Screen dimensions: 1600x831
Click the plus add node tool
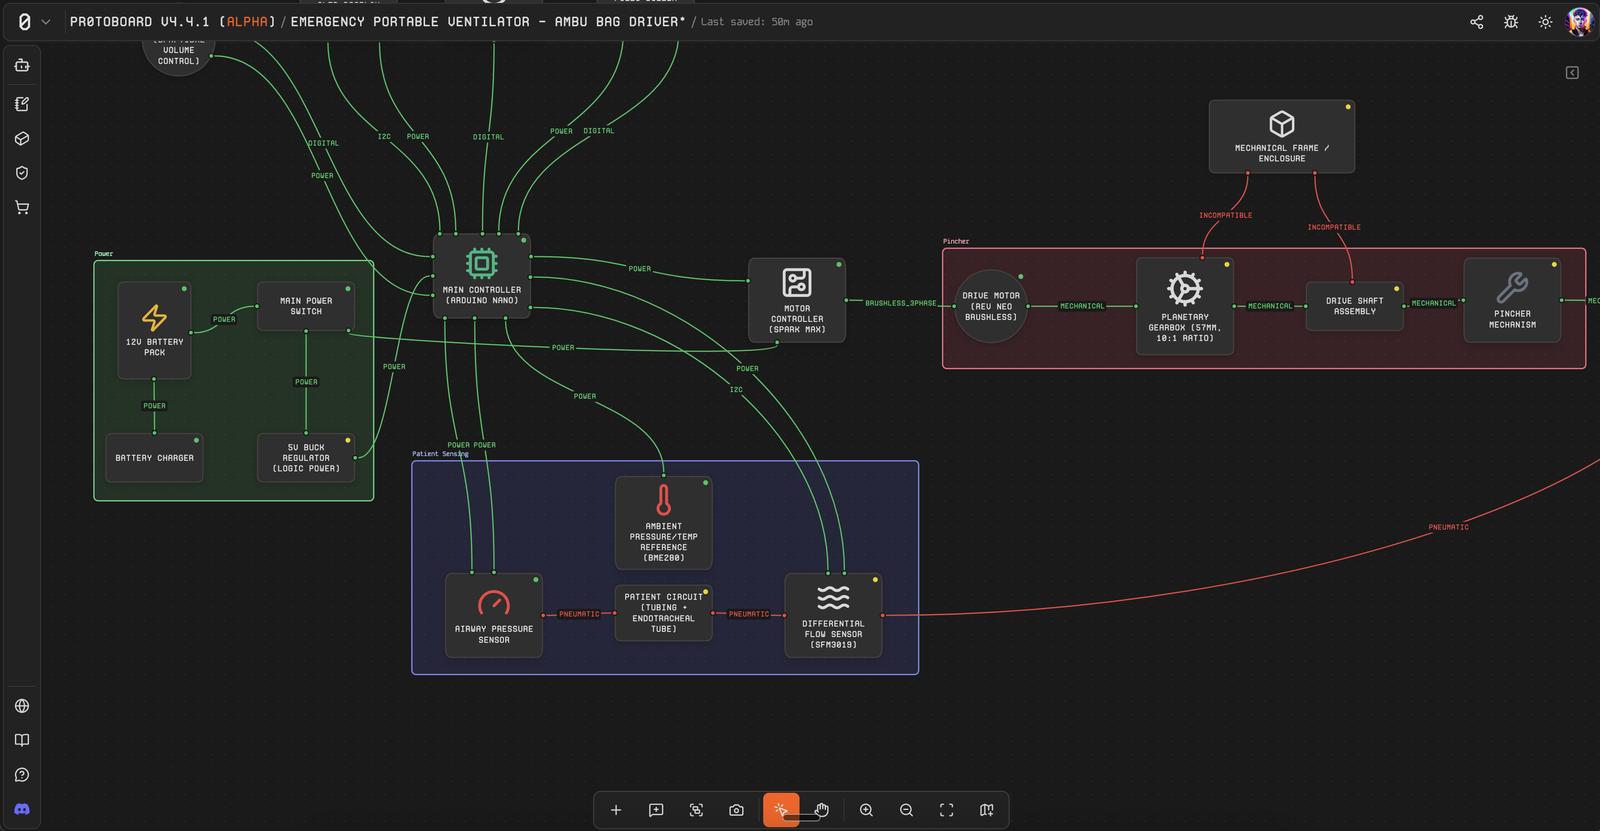[616, 810]
